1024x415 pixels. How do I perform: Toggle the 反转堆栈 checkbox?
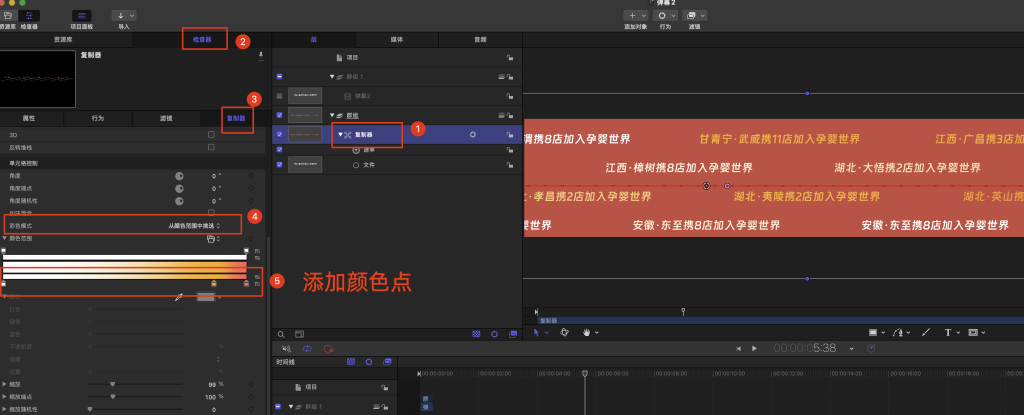(210, 147)
